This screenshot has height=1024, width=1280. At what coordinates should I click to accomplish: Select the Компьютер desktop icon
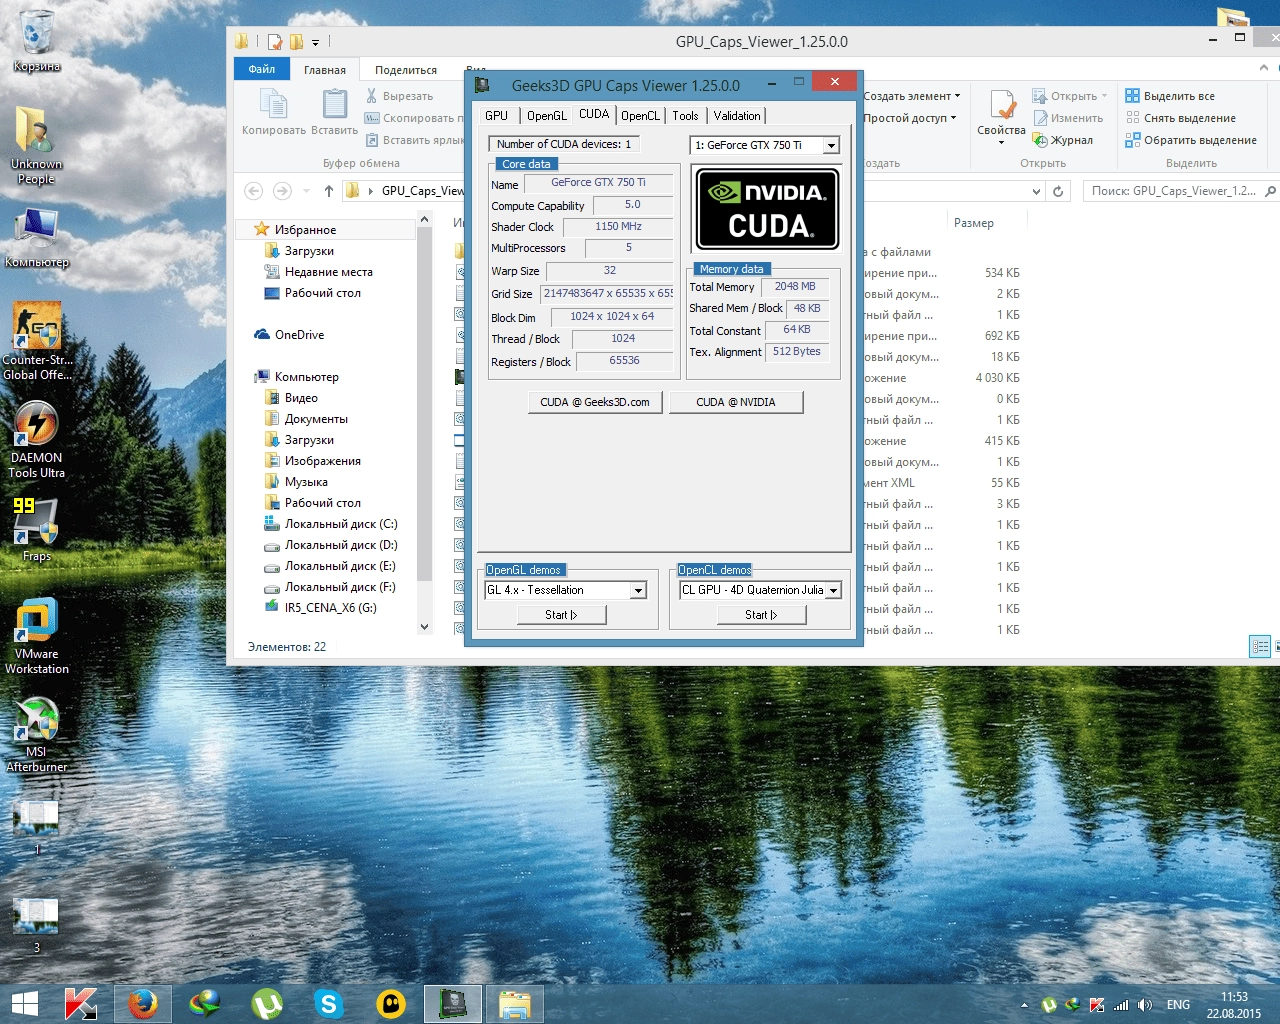point(37,238)
